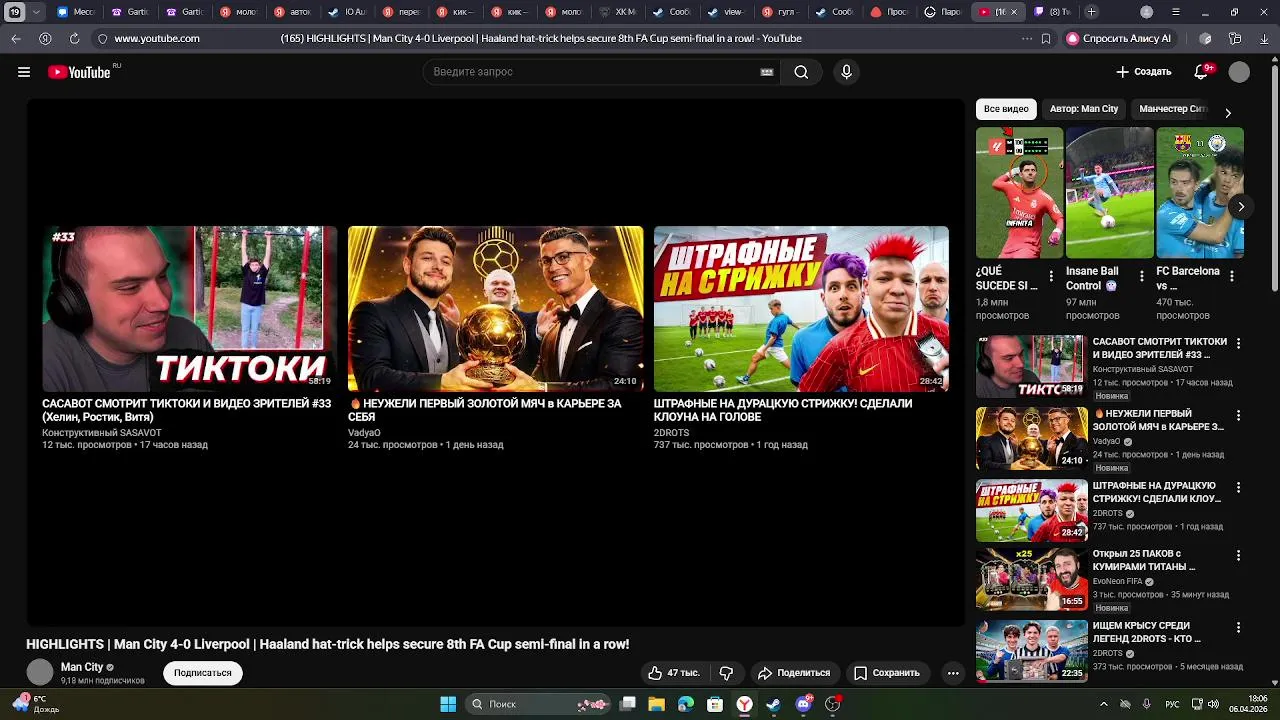Bookmark this page in address bar
This screenshot has height=720, width=1280.
point(1046,38)
